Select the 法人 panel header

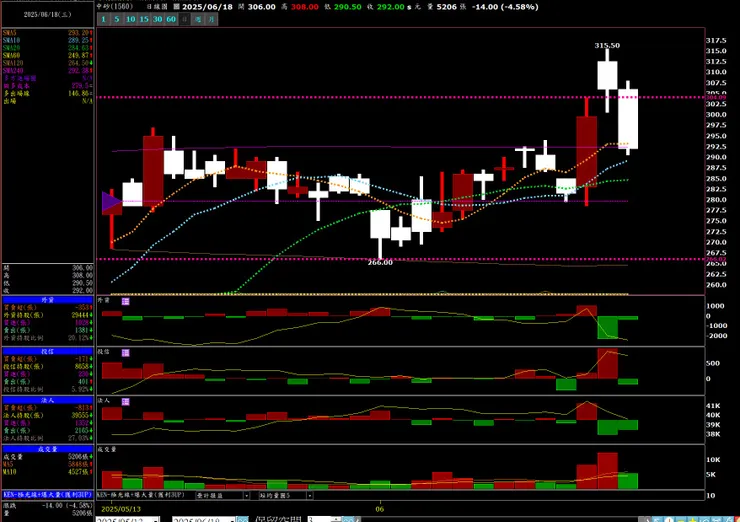click(x=48, y=400)
